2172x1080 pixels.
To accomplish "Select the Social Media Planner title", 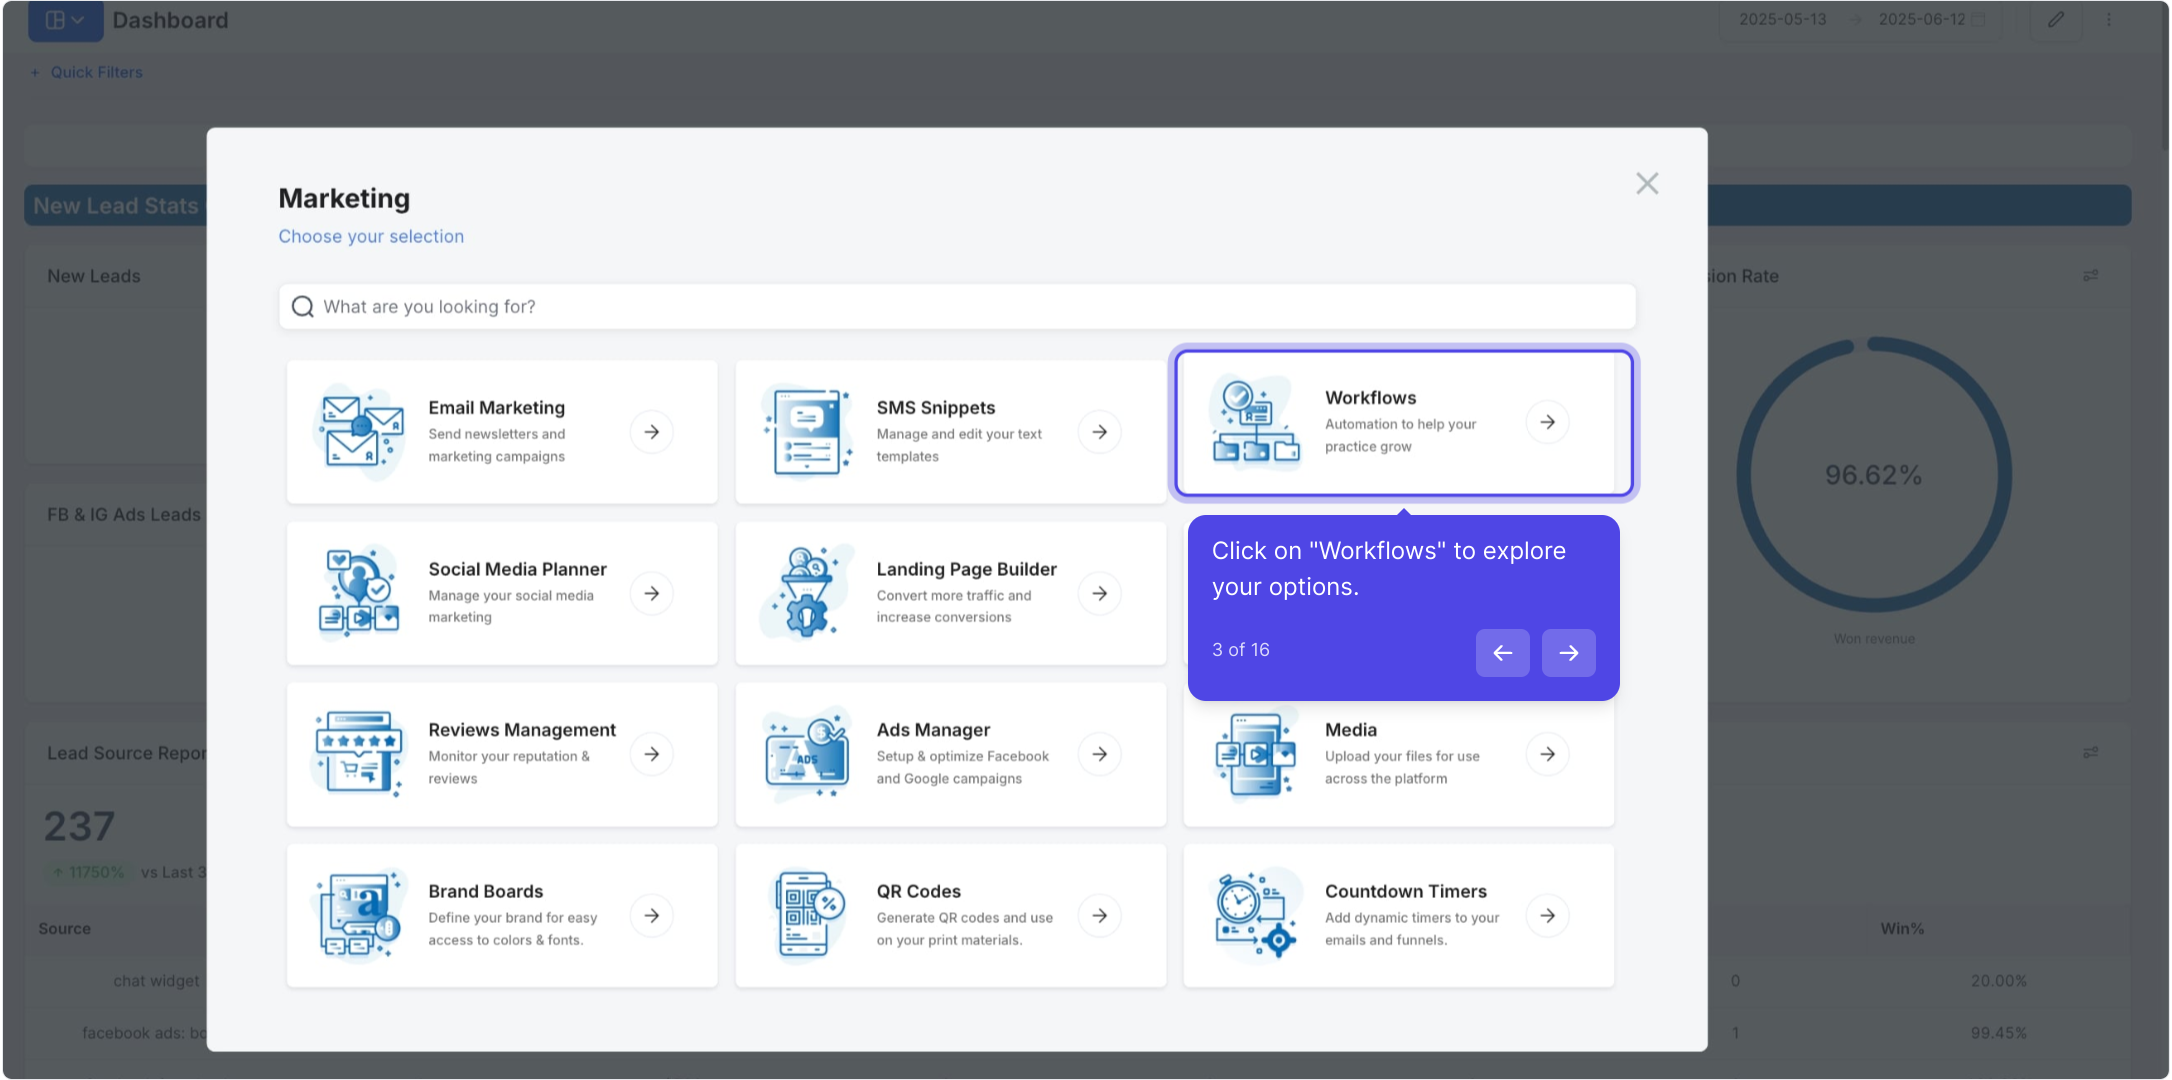I will coord(517,569).
